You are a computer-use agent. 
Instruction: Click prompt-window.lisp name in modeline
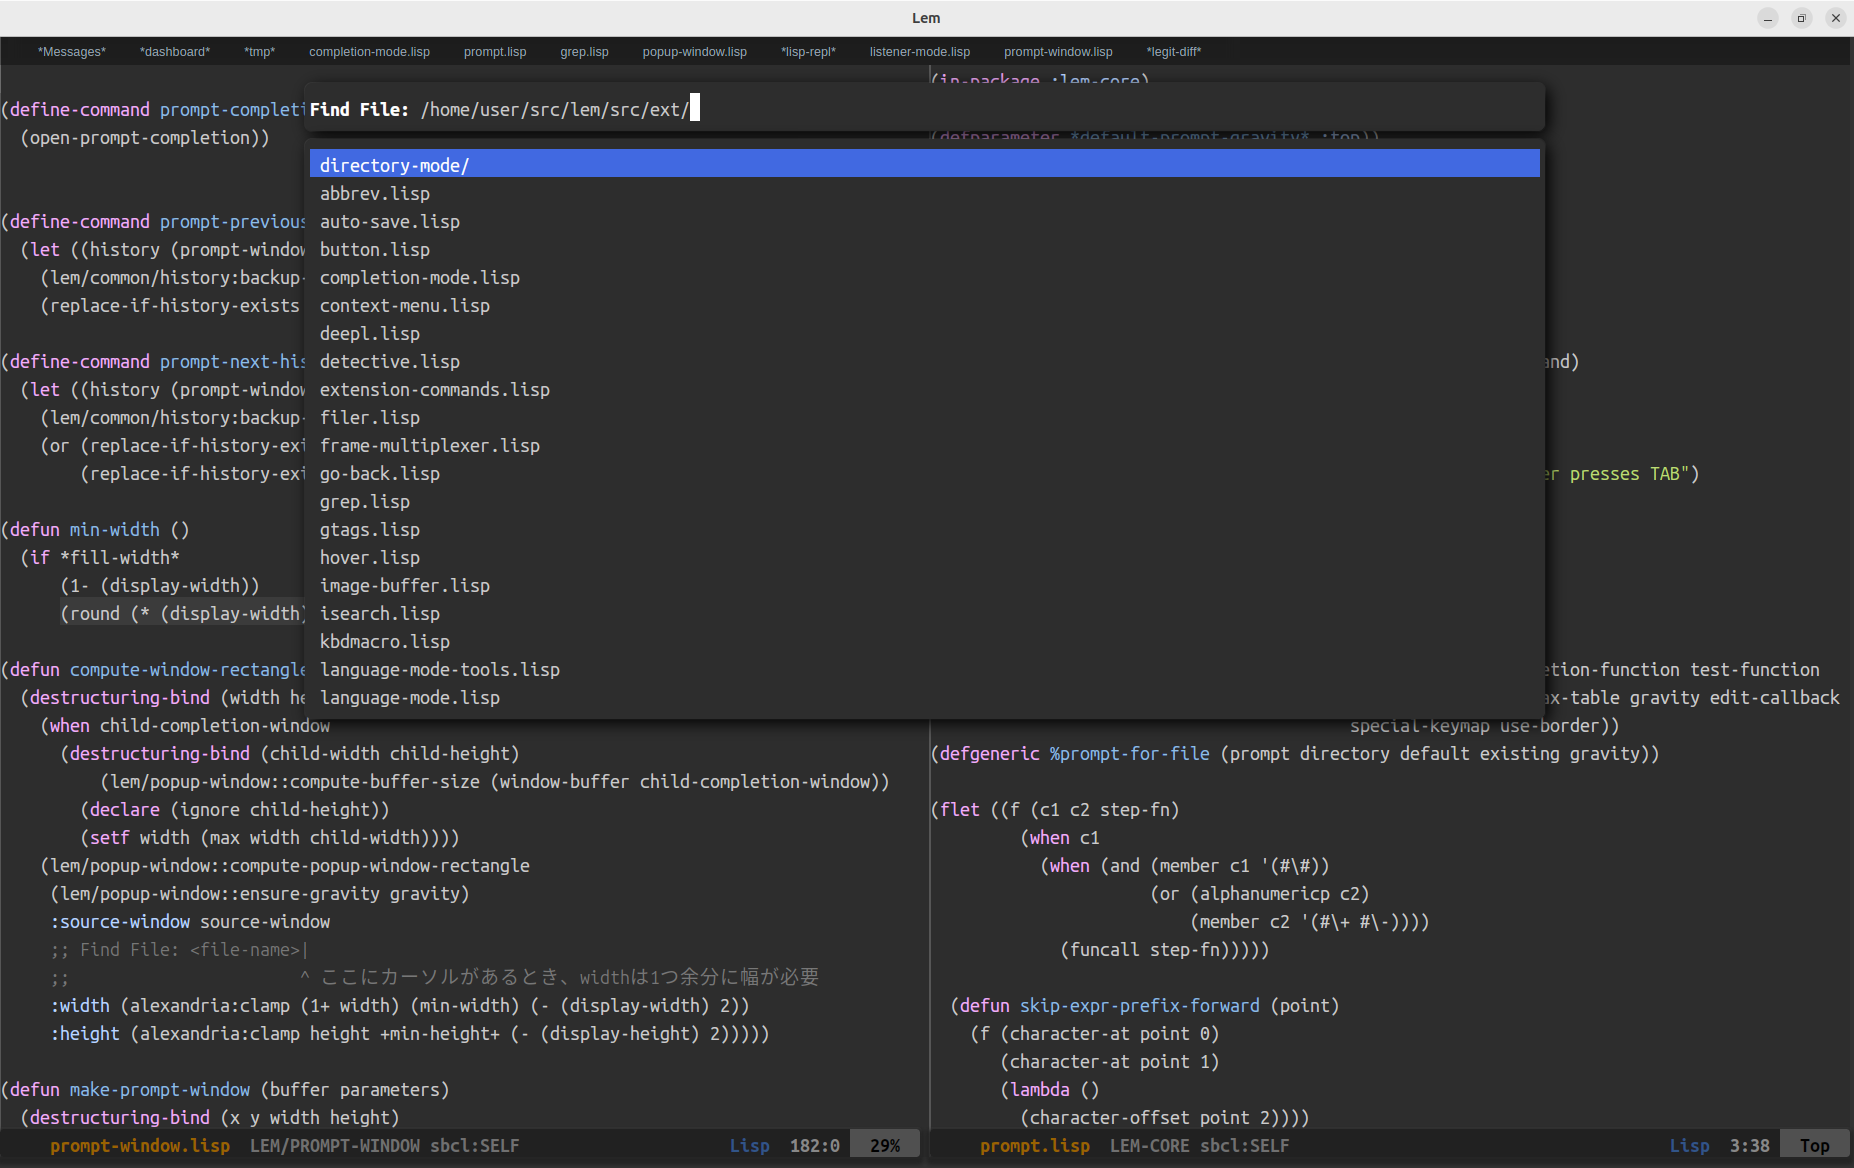[140, 1145]
